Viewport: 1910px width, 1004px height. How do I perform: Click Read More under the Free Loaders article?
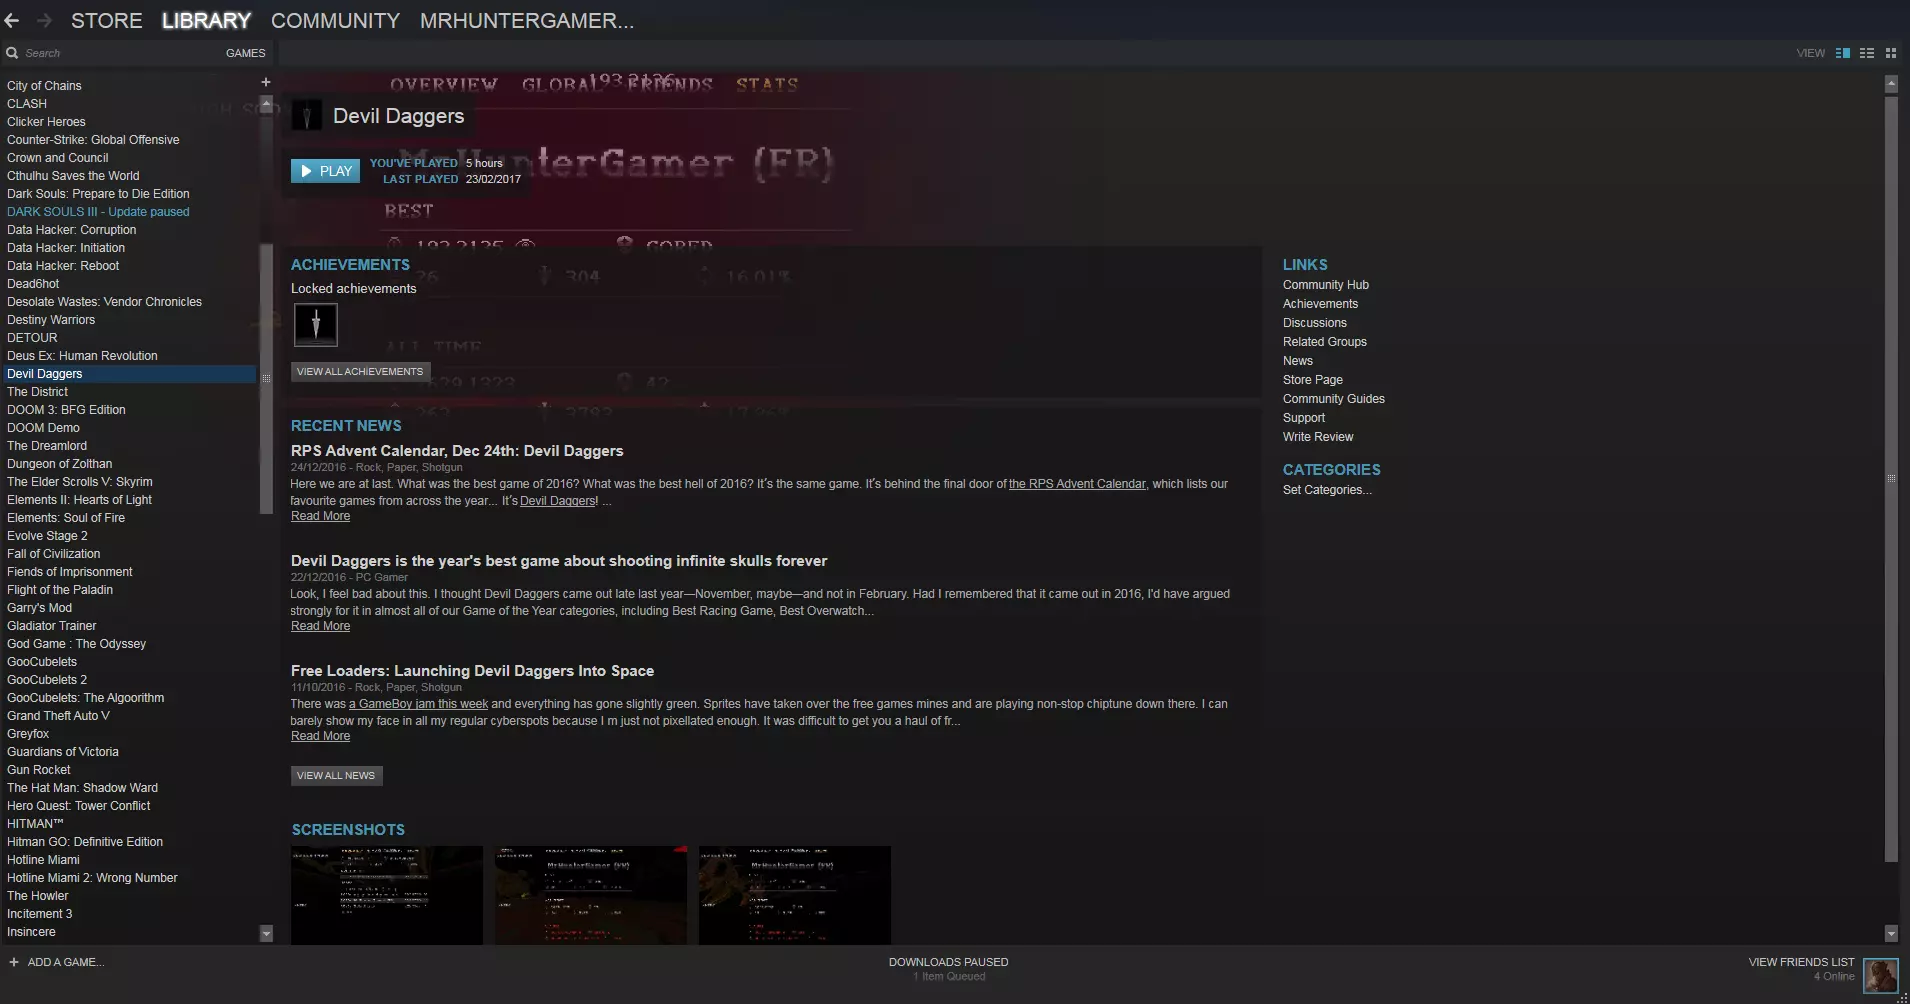(x=320, y=736)
